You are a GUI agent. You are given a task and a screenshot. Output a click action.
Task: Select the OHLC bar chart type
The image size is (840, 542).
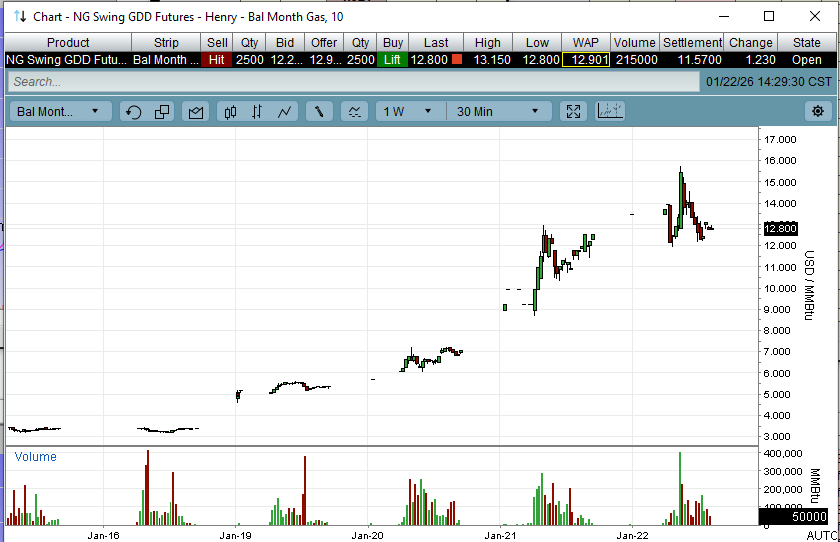(x=257, y=111)
